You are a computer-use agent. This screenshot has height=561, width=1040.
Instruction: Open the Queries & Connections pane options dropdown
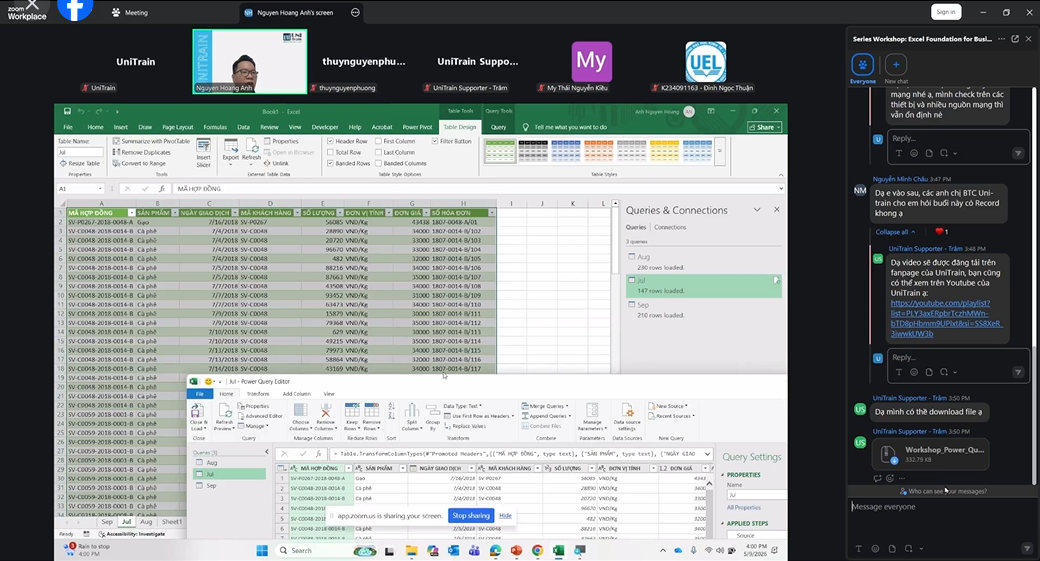pos(757,210)
